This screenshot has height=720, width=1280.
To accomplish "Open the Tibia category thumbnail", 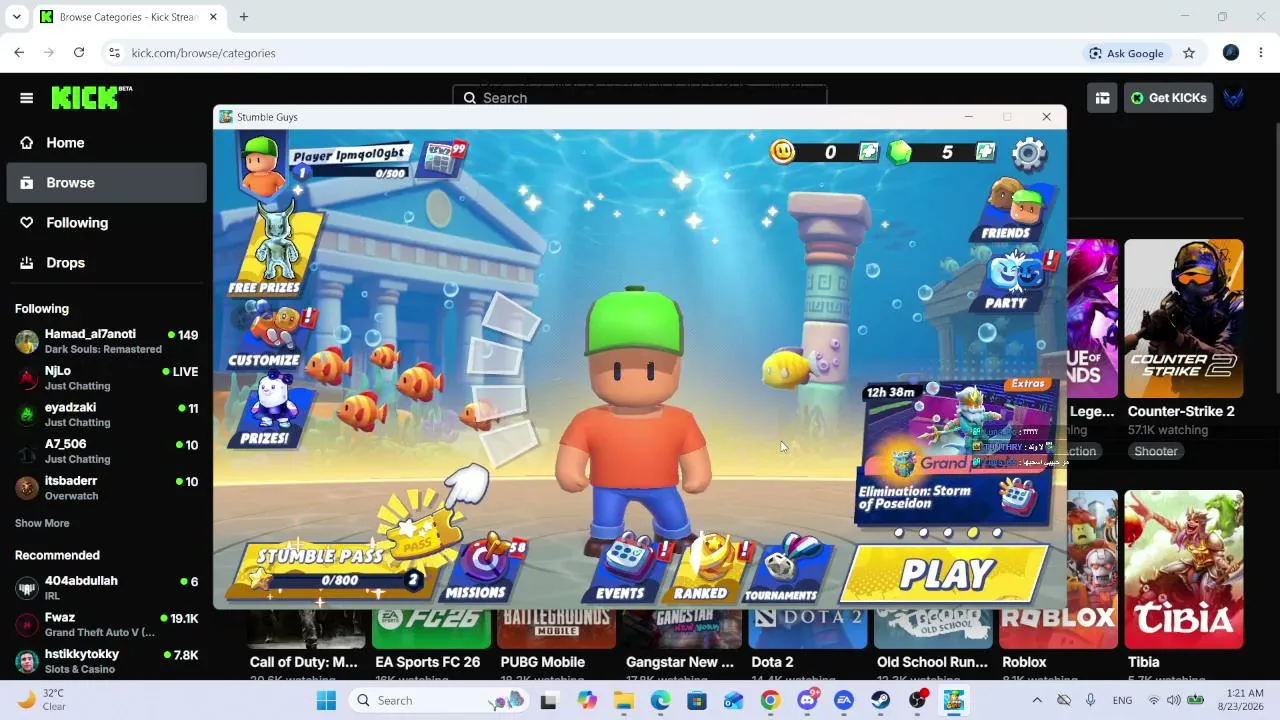I will click(1184, 569).
